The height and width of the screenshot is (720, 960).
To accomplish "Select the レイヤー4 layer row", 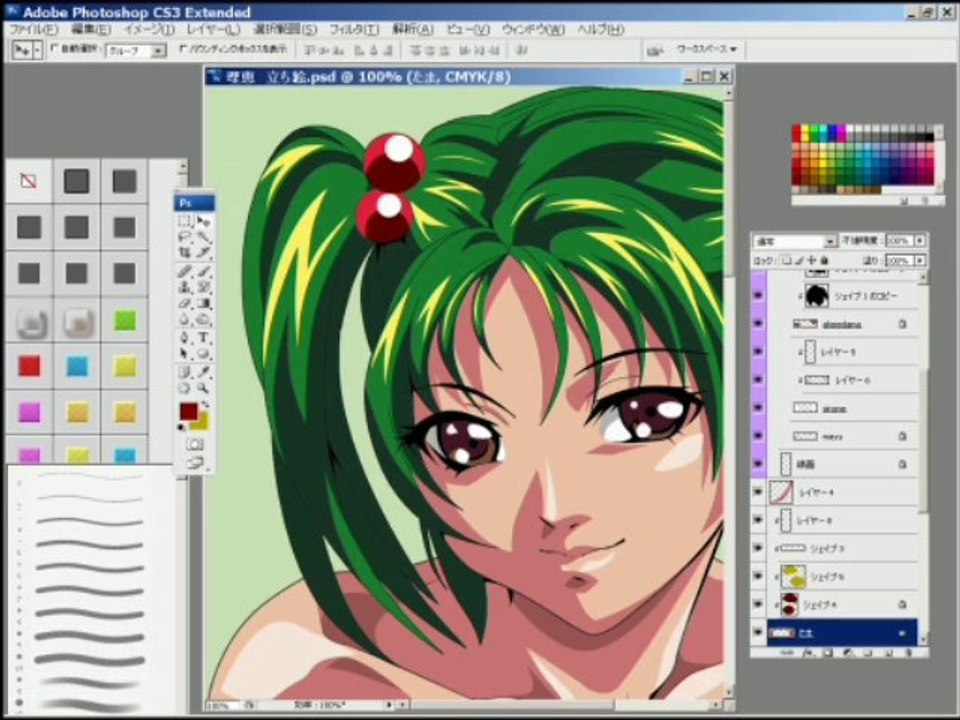I will pos(842,492).
